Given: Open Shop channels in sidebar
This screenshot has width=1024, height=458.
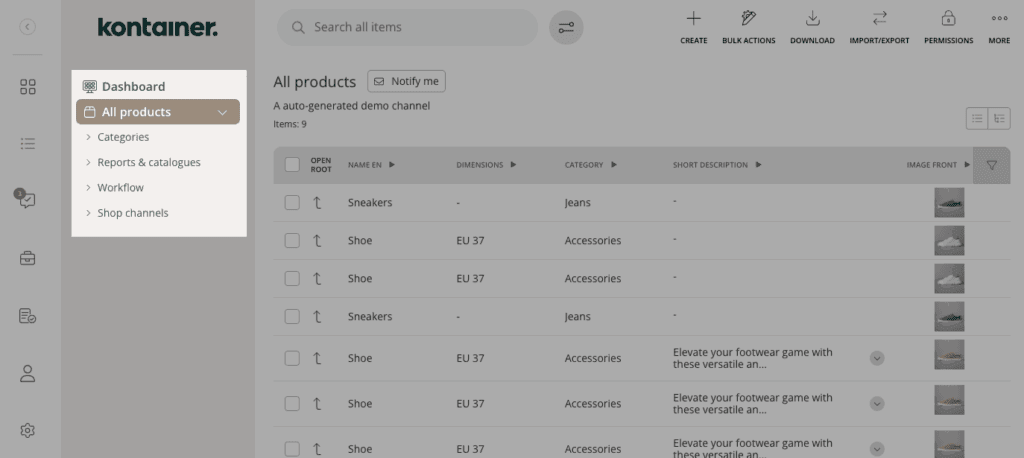Looking at the screenshot, I should [132, 213].
